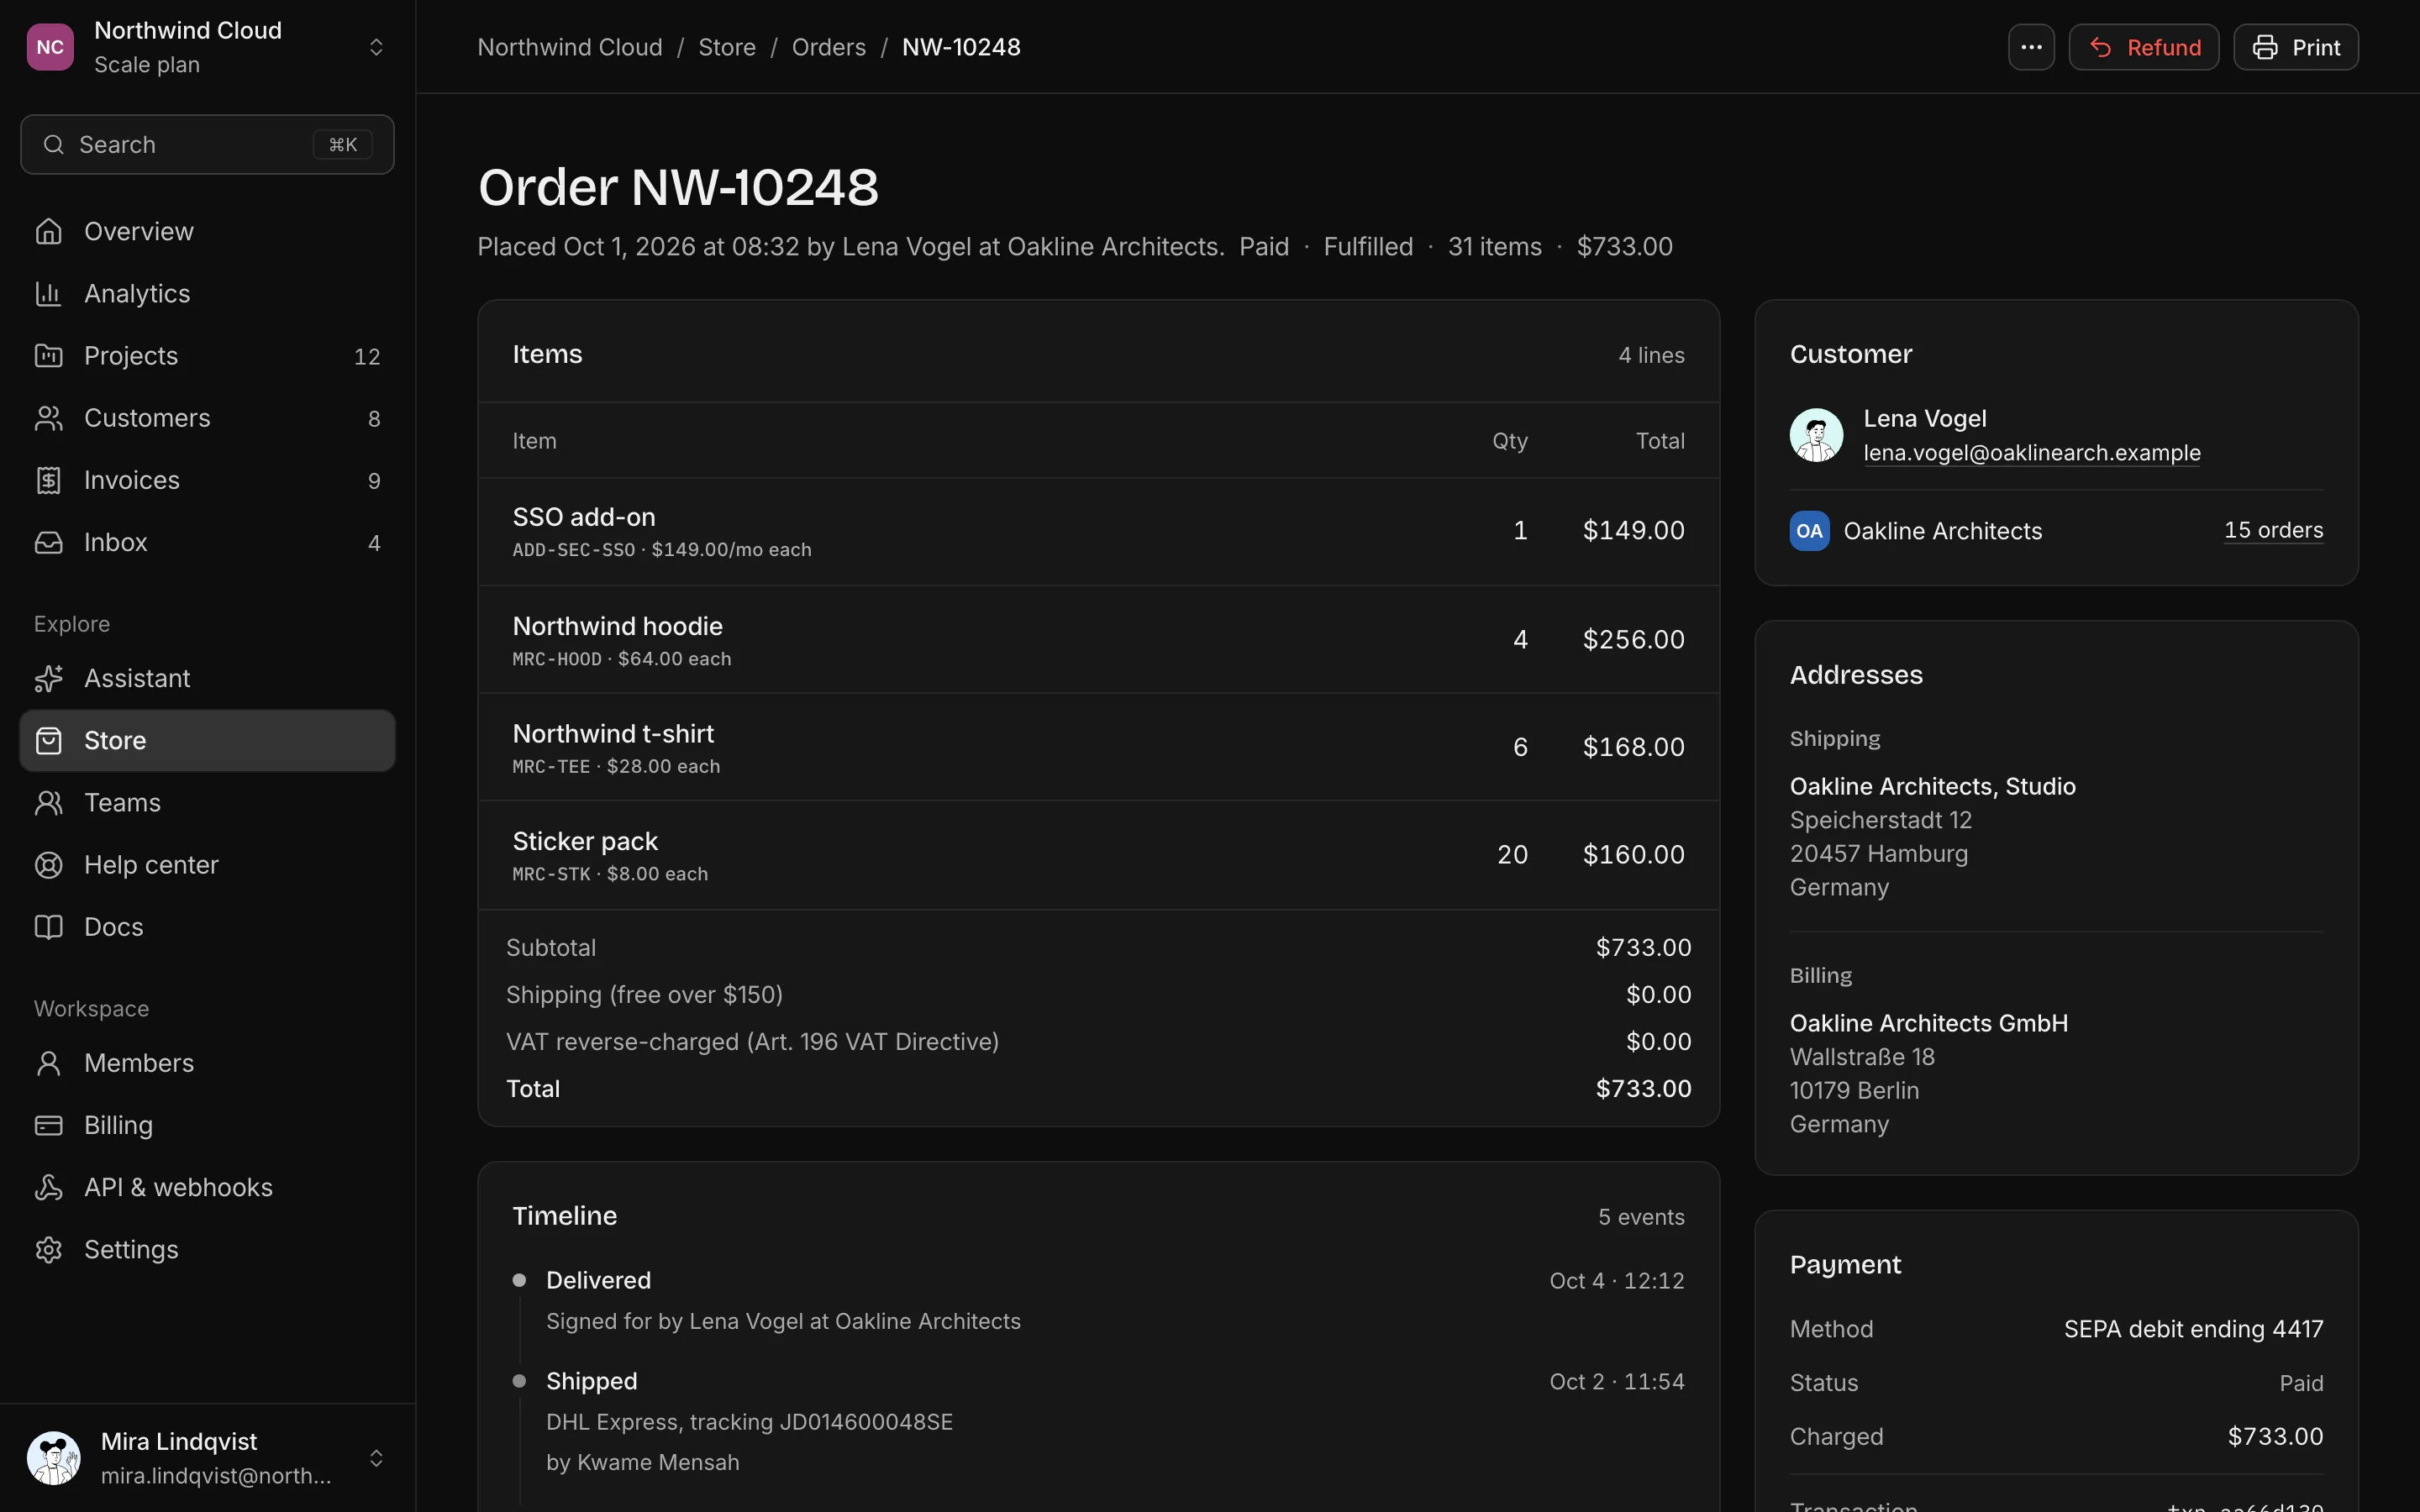Open the 15 orders link

click(2273, 530)
